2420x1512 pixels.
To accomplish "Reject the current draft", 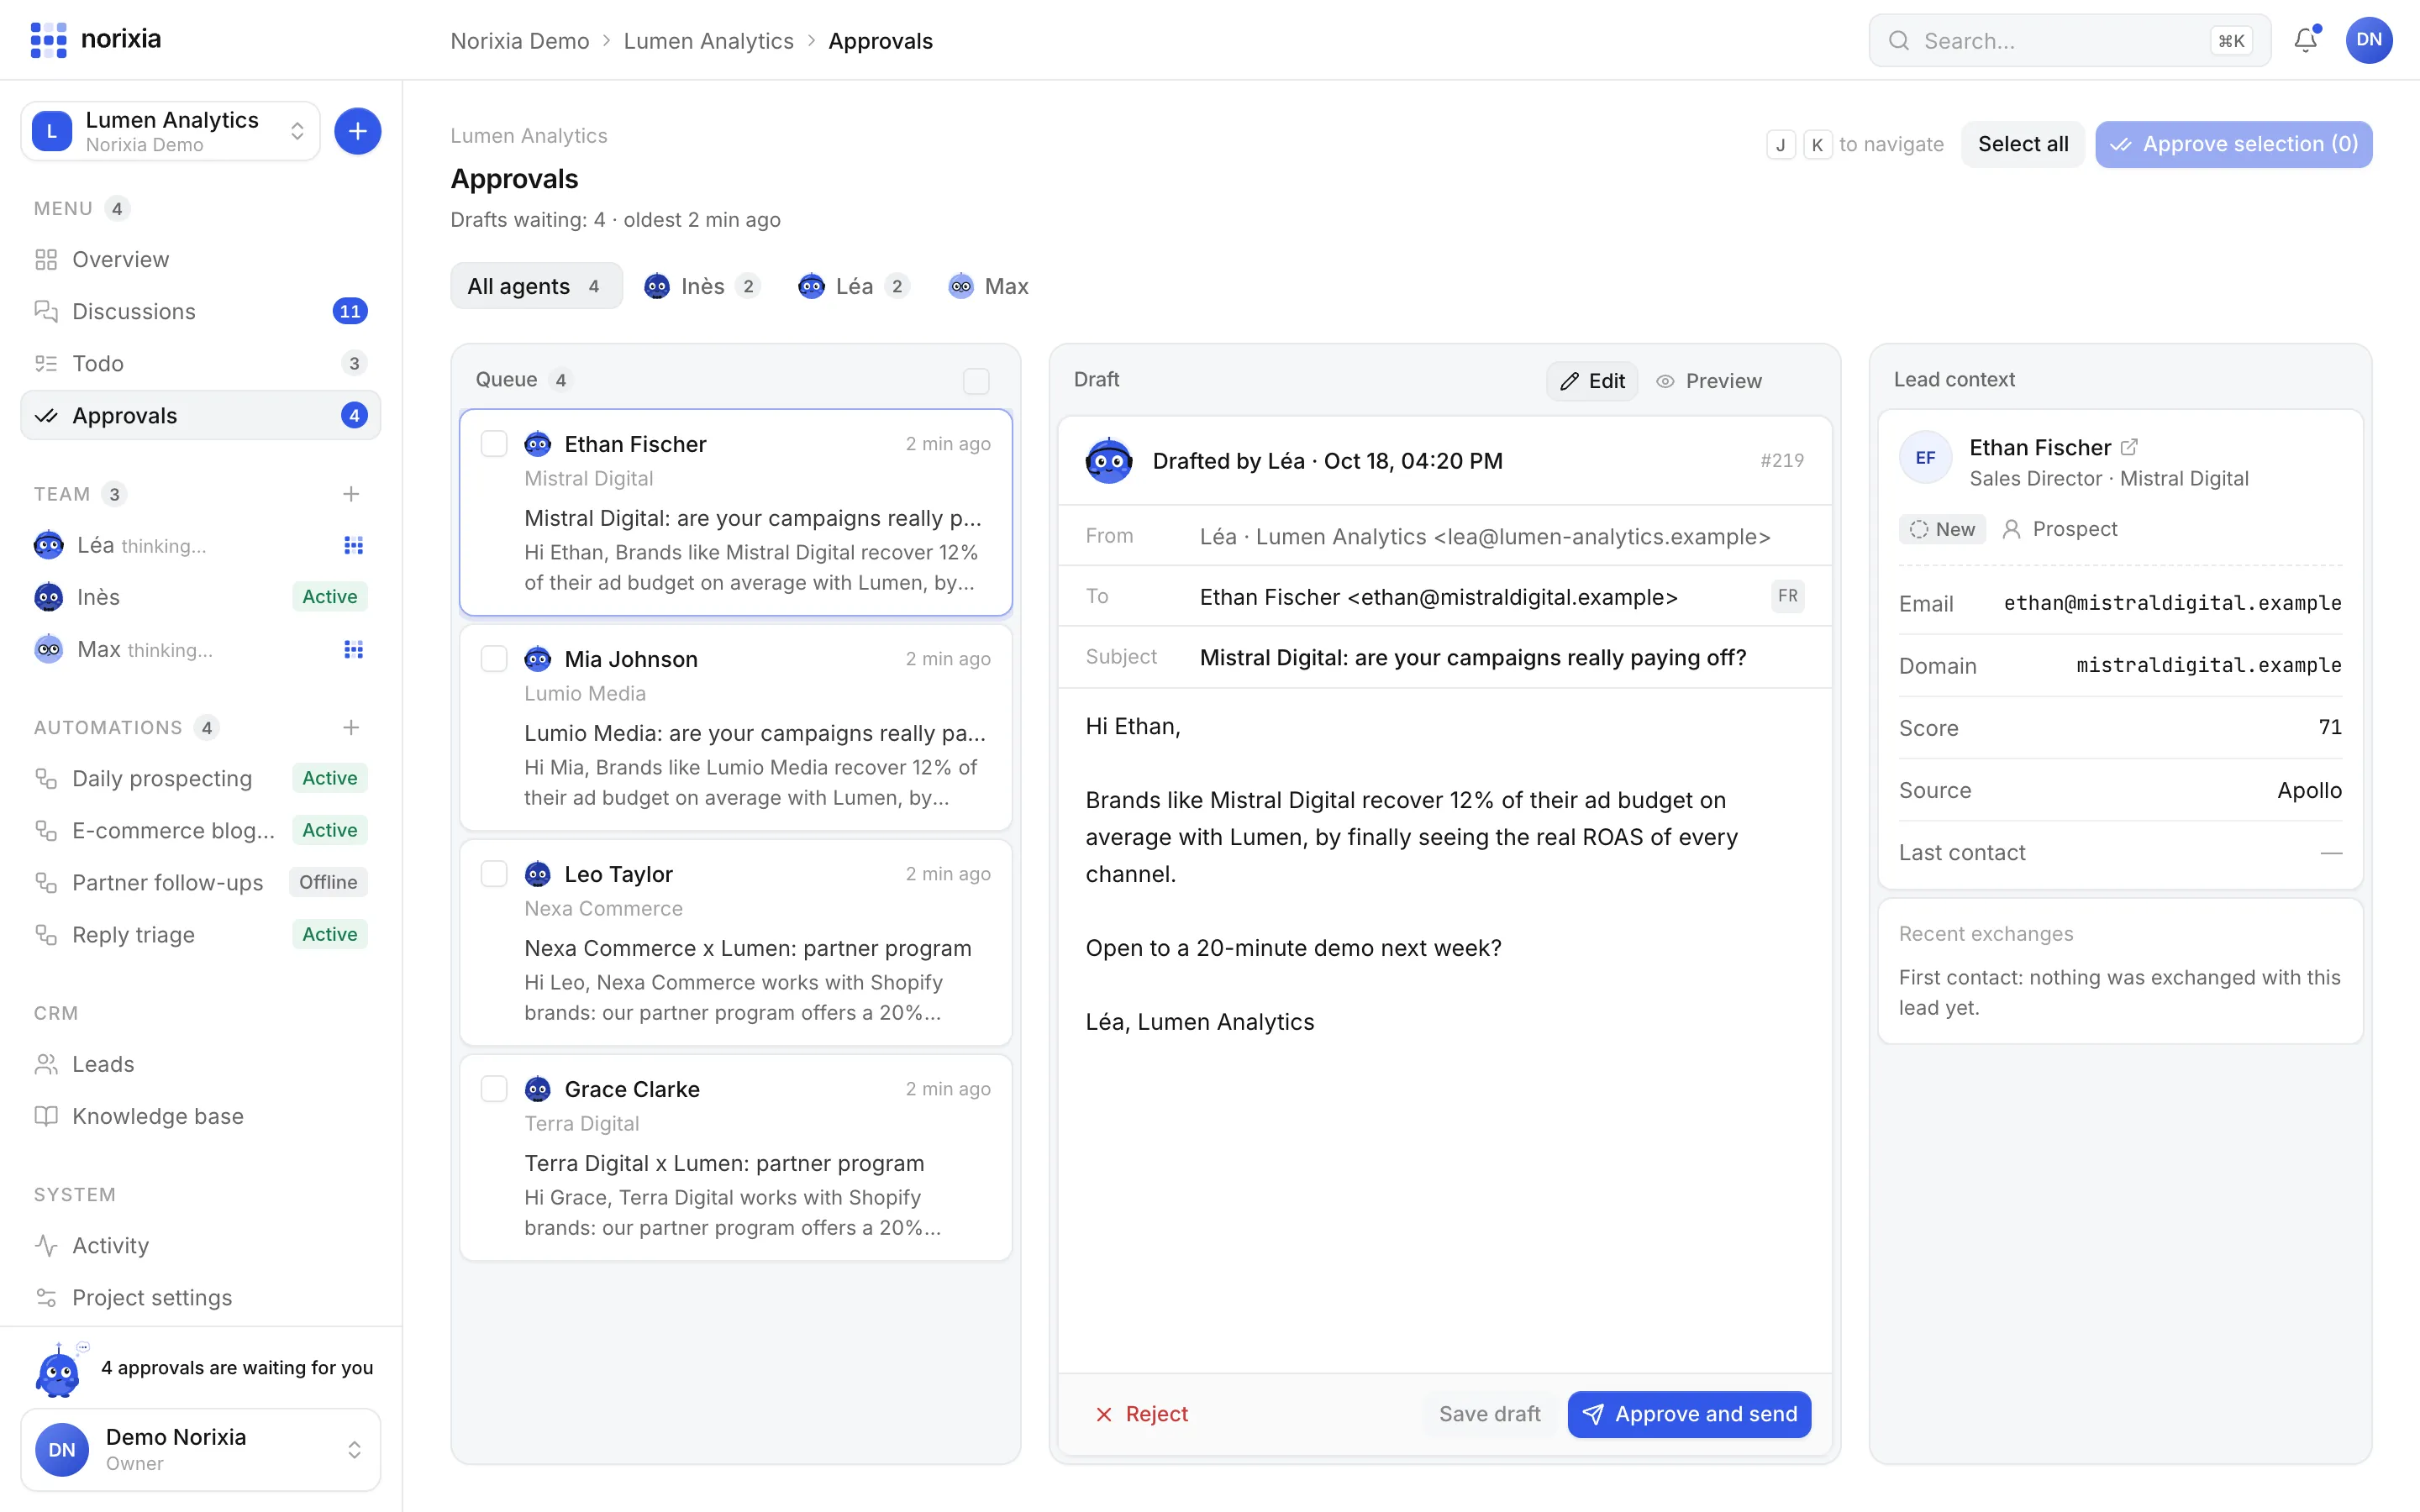I will click(1142, 1414).
